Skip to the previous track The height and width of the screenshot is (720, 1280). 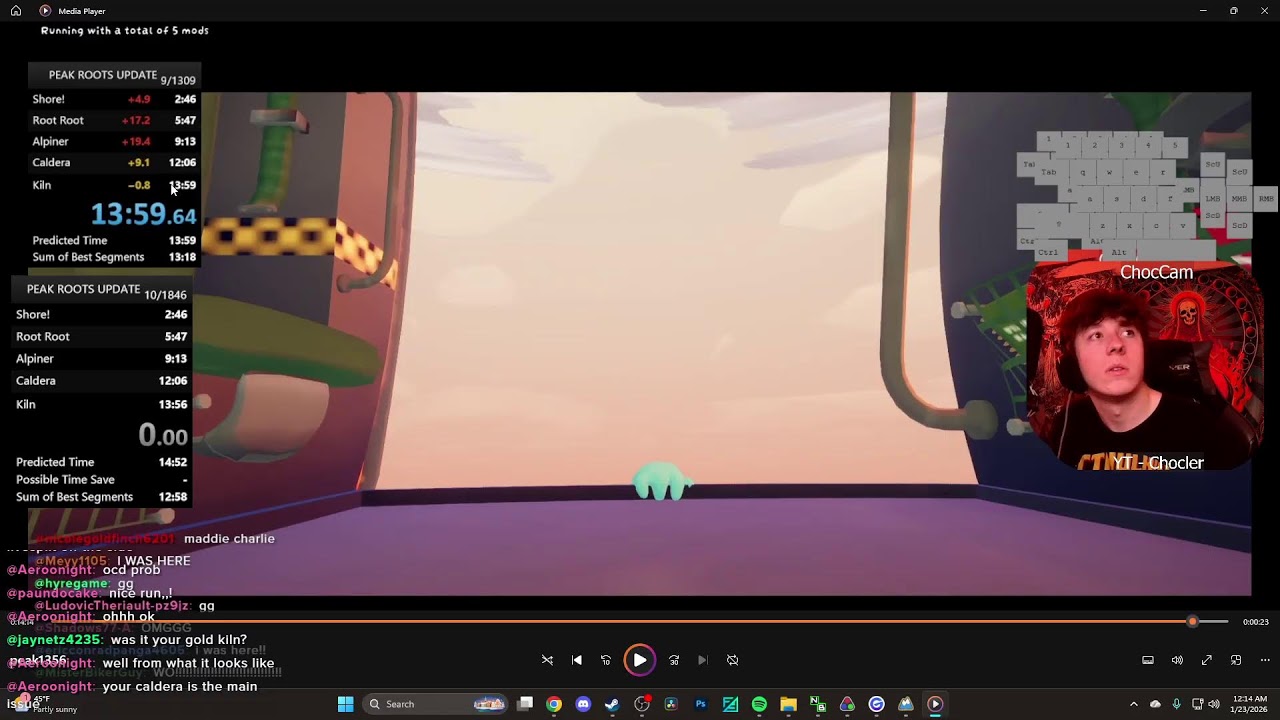click(x=577, y=660)
